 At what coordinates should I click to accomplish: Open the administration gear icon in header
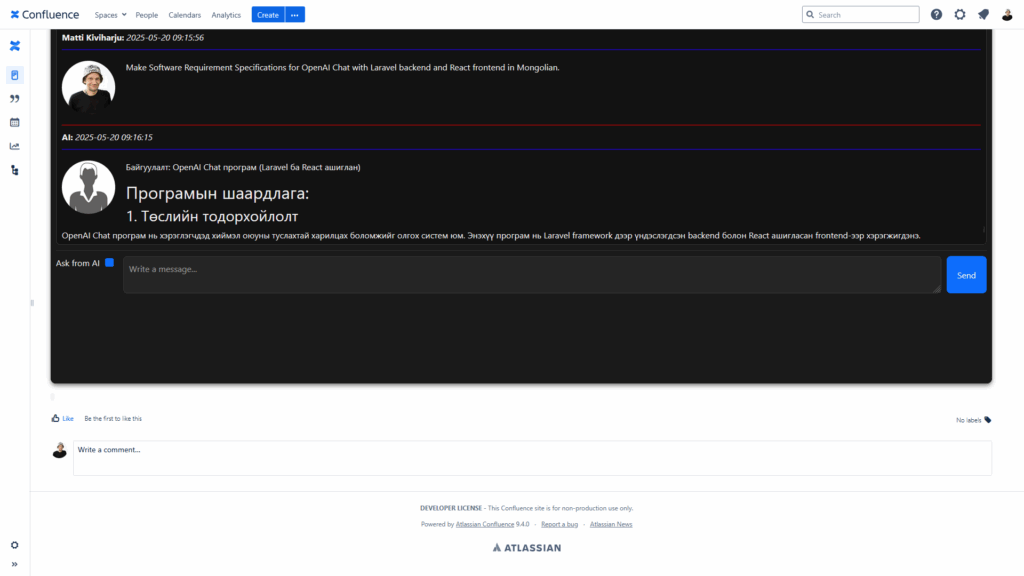pos(959,14)
